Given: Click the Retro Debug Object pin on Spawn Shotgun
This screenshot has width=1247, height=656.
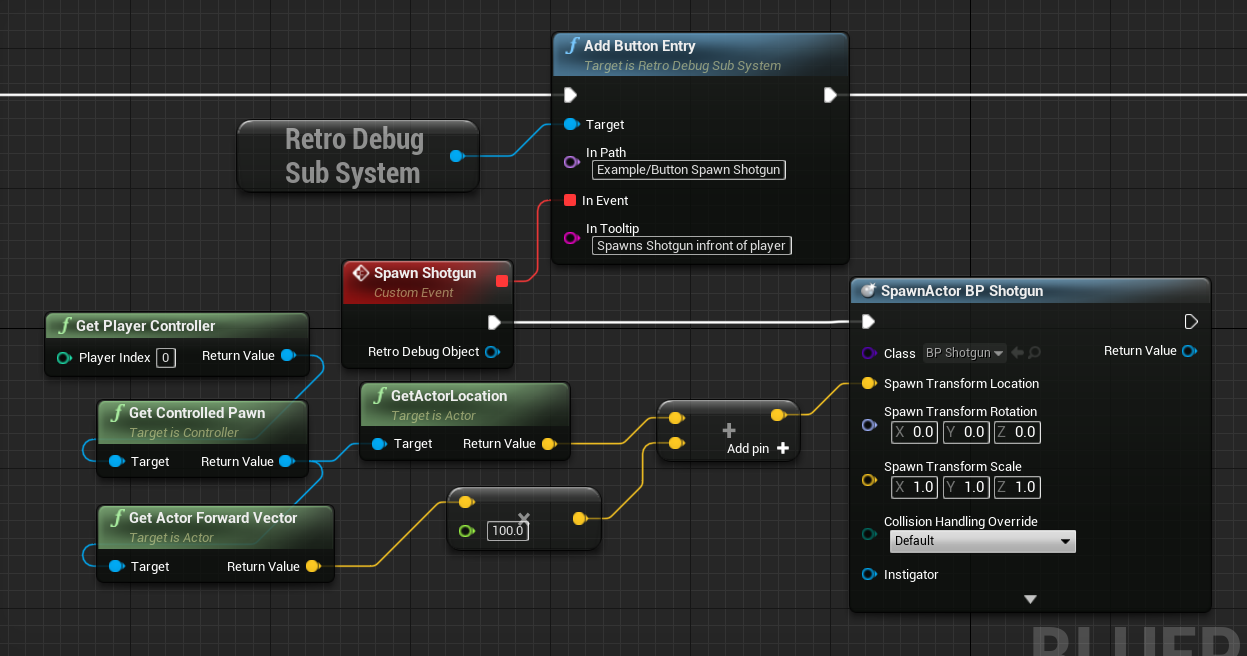Looking at the screenshot, I should [491, 351].
